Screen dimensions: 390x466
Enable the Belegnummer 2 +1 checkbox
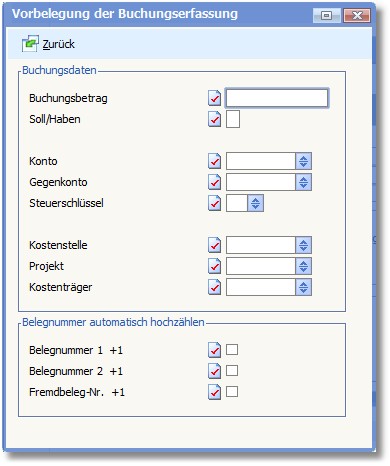click(x=232, y=371)
